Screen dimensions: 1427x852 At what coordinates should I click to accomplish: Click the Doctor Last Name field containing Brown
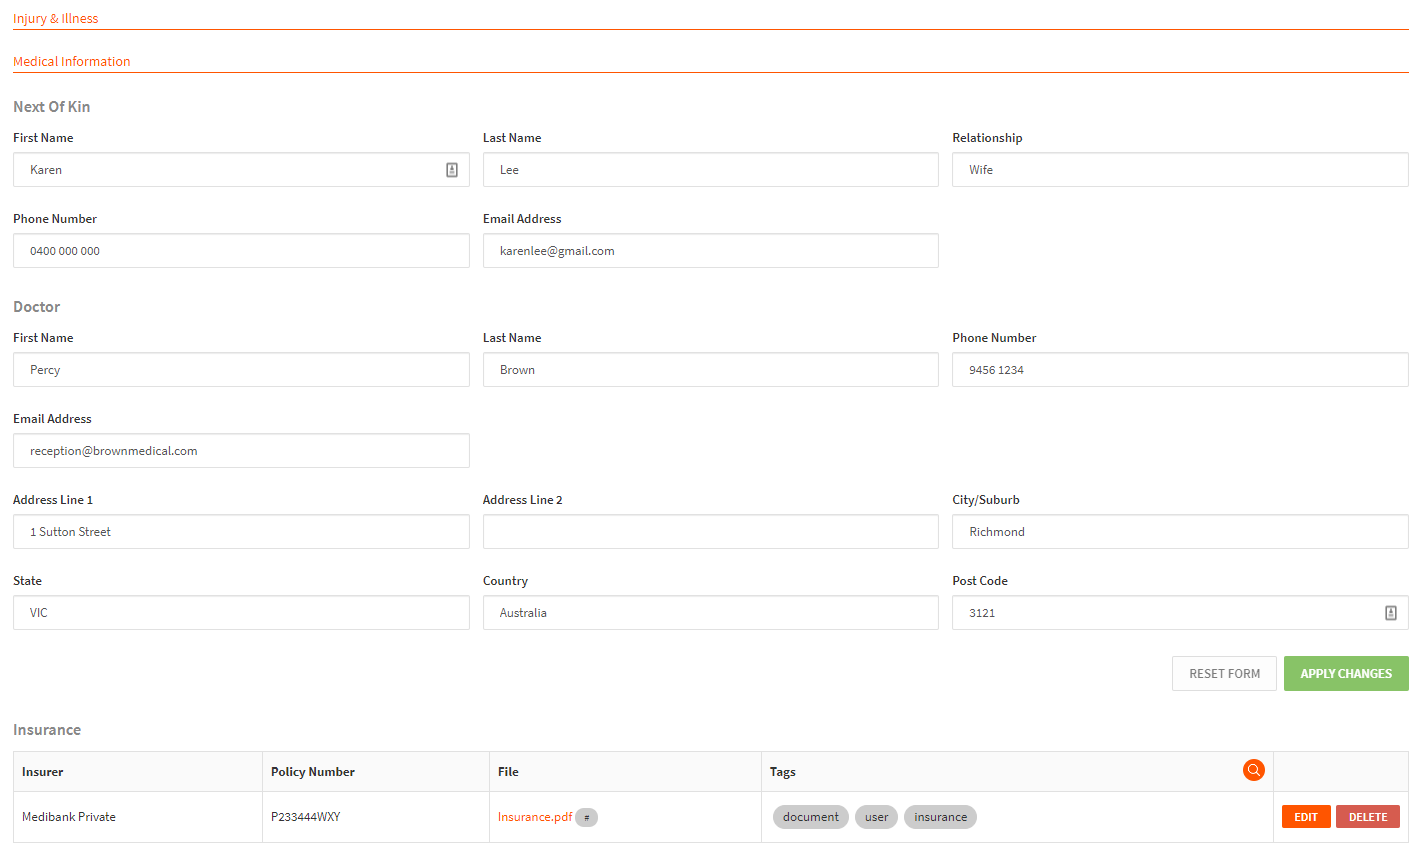coord(711,370)
